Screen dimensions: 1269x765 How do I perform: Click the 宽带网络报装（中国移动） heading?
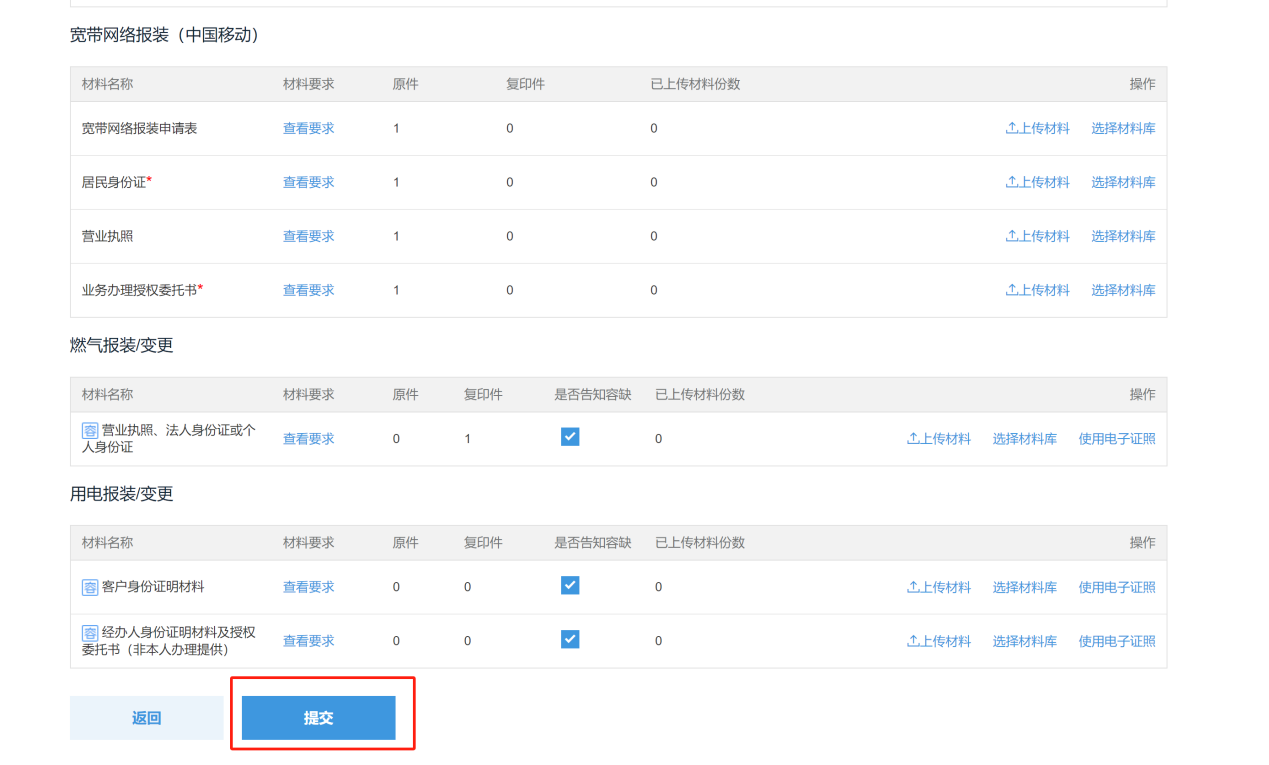[165, 35]
